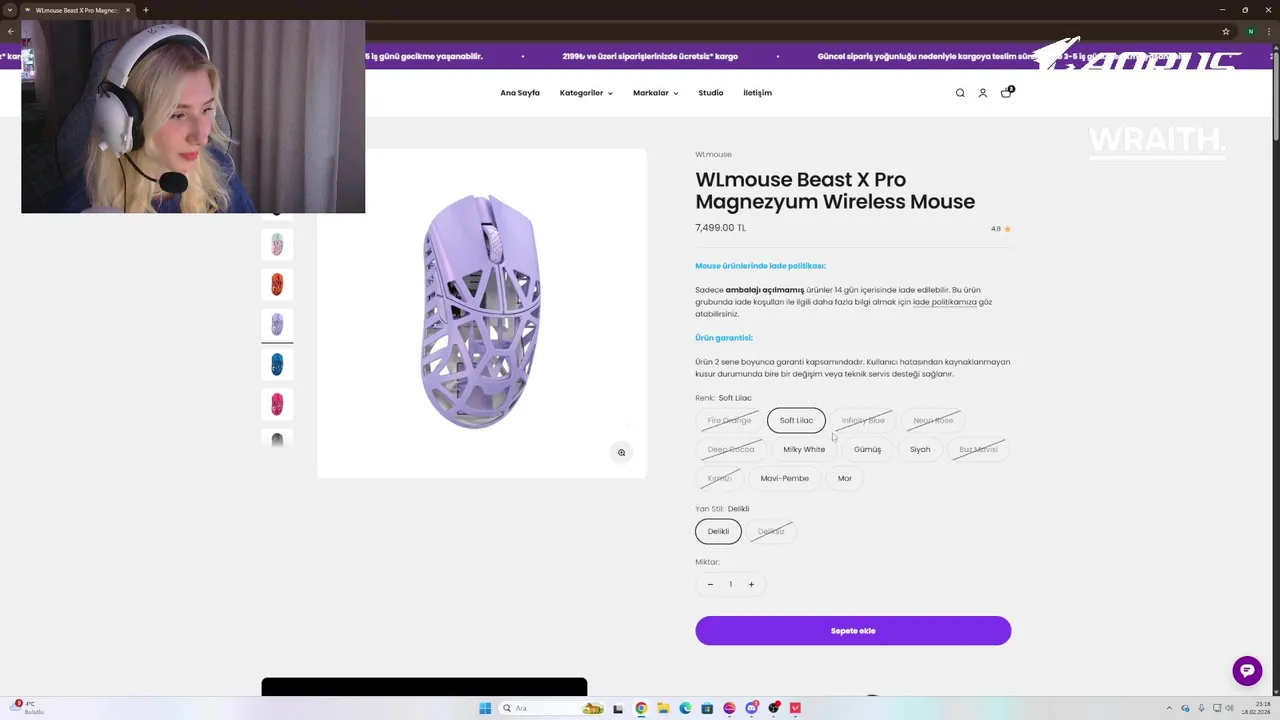This screenshot has width=1280, height=720.
Task: Open the Windows Start menu
Action: (485, 708)
